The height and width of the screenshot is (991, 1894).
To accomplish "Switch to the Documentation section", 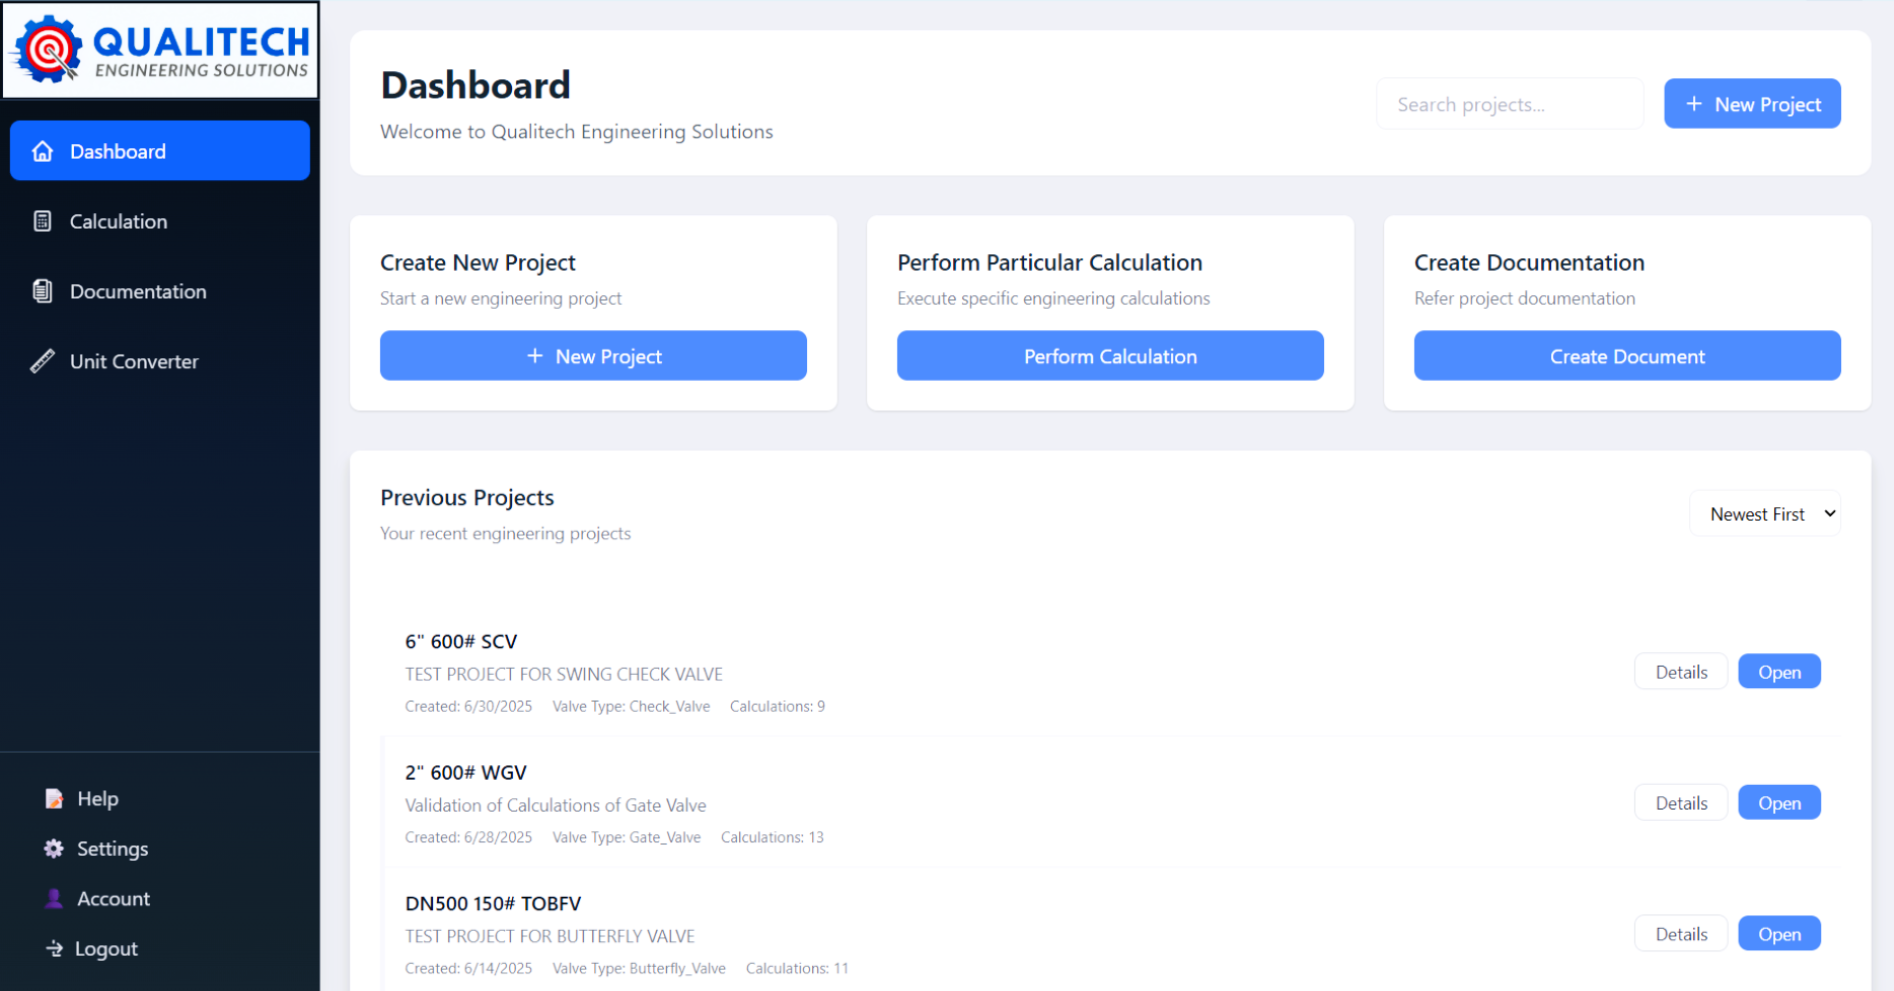I will click(137, 291).
